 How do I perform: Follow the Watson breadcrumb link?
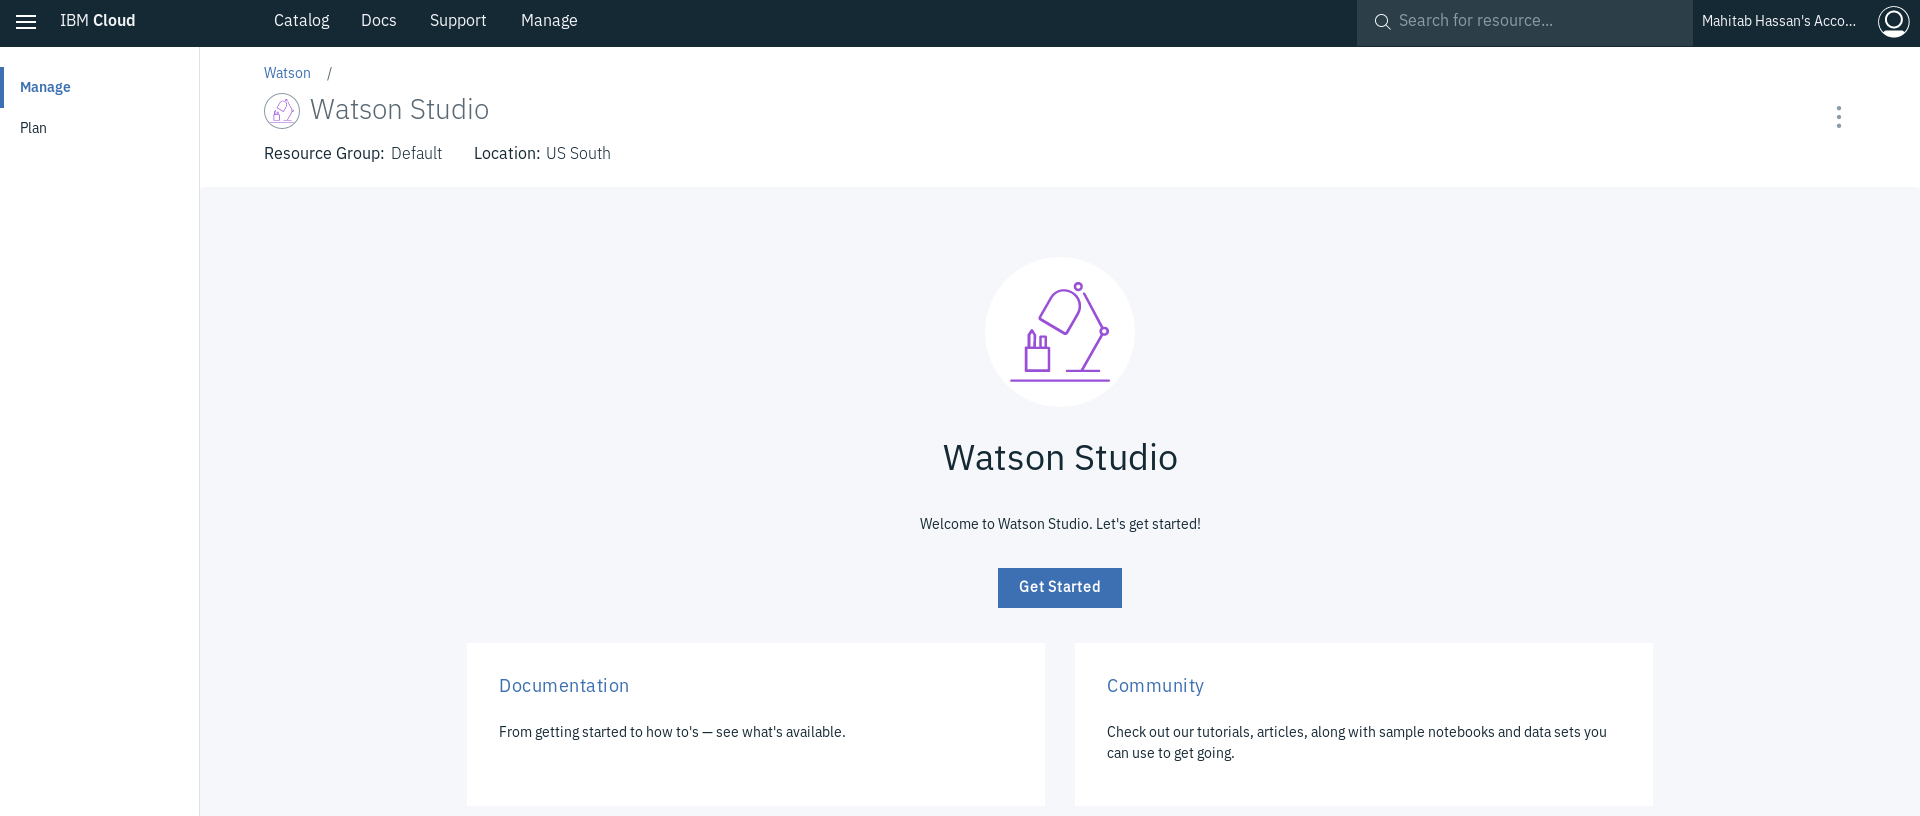click(x=287, y=73)
